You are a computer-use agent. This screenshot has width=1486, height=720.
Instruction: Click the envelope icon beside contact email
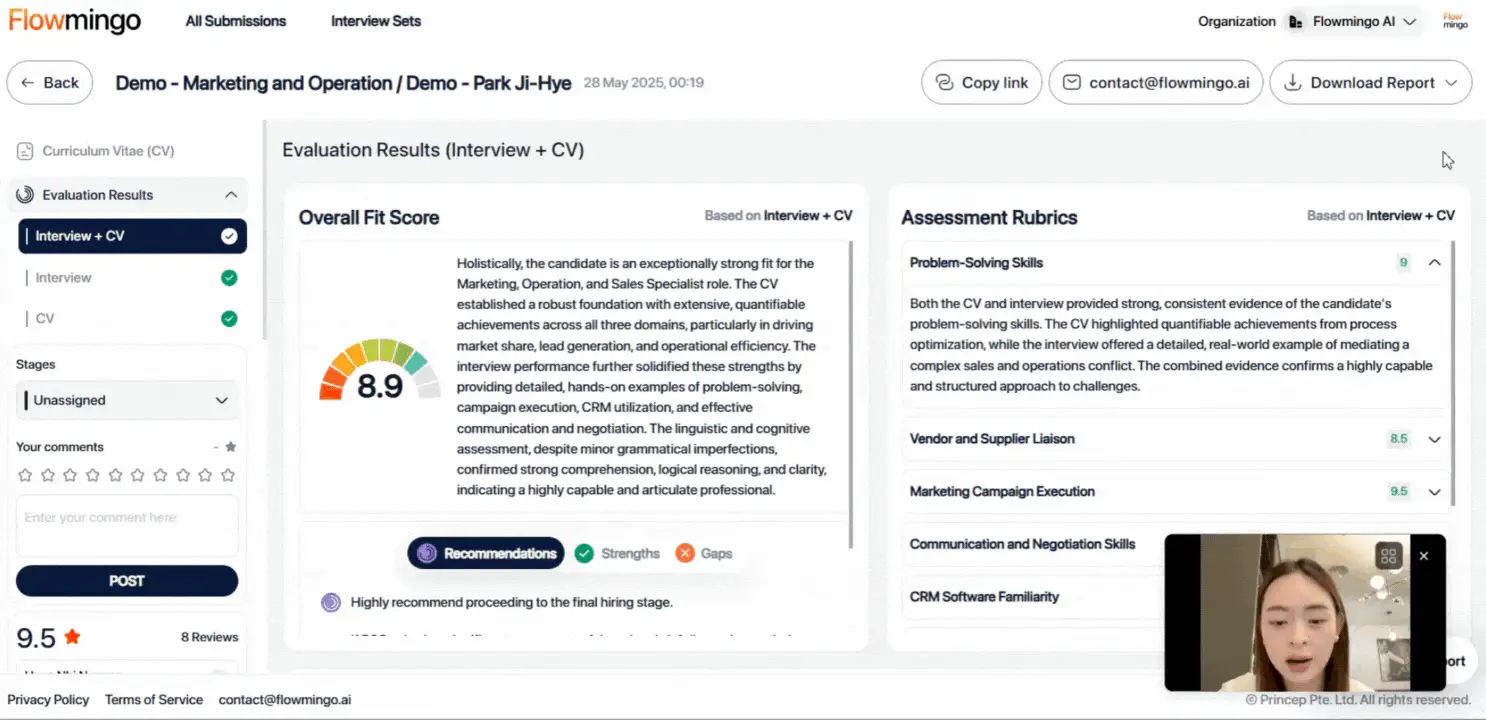click(x=1071, y=83)
